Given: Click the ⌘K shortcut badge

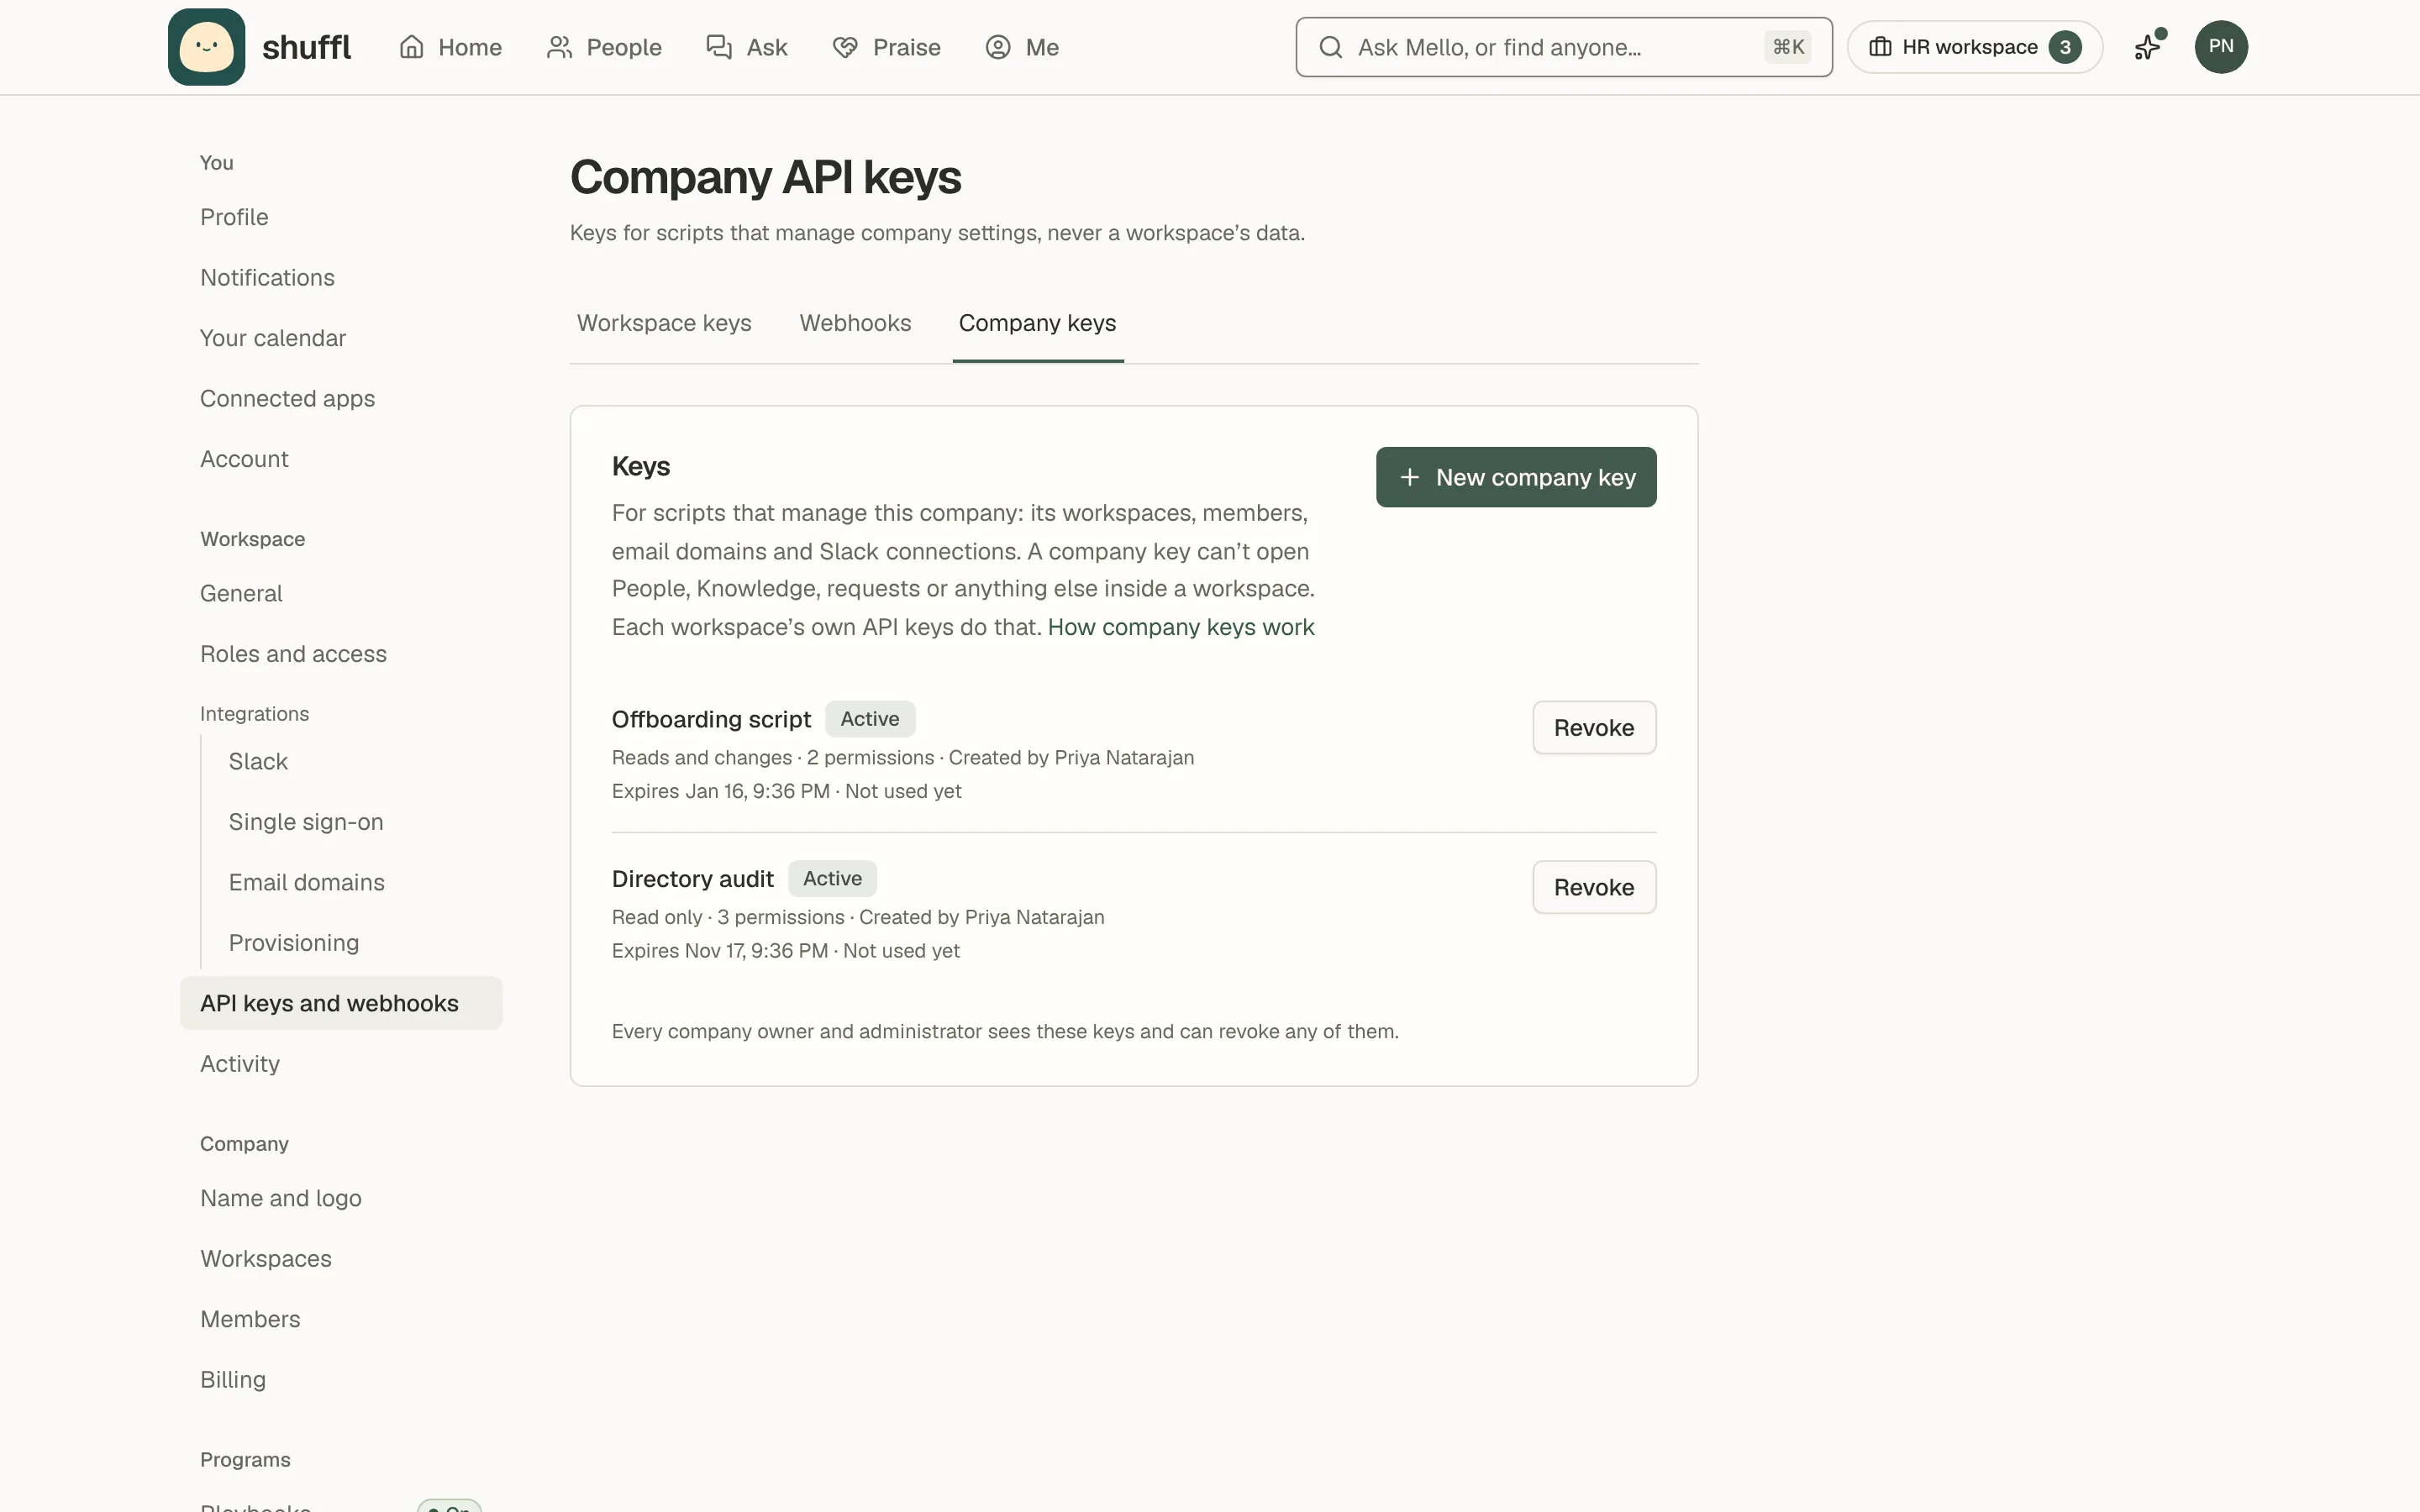Looking at the screenshot, I should (1788, 47).
